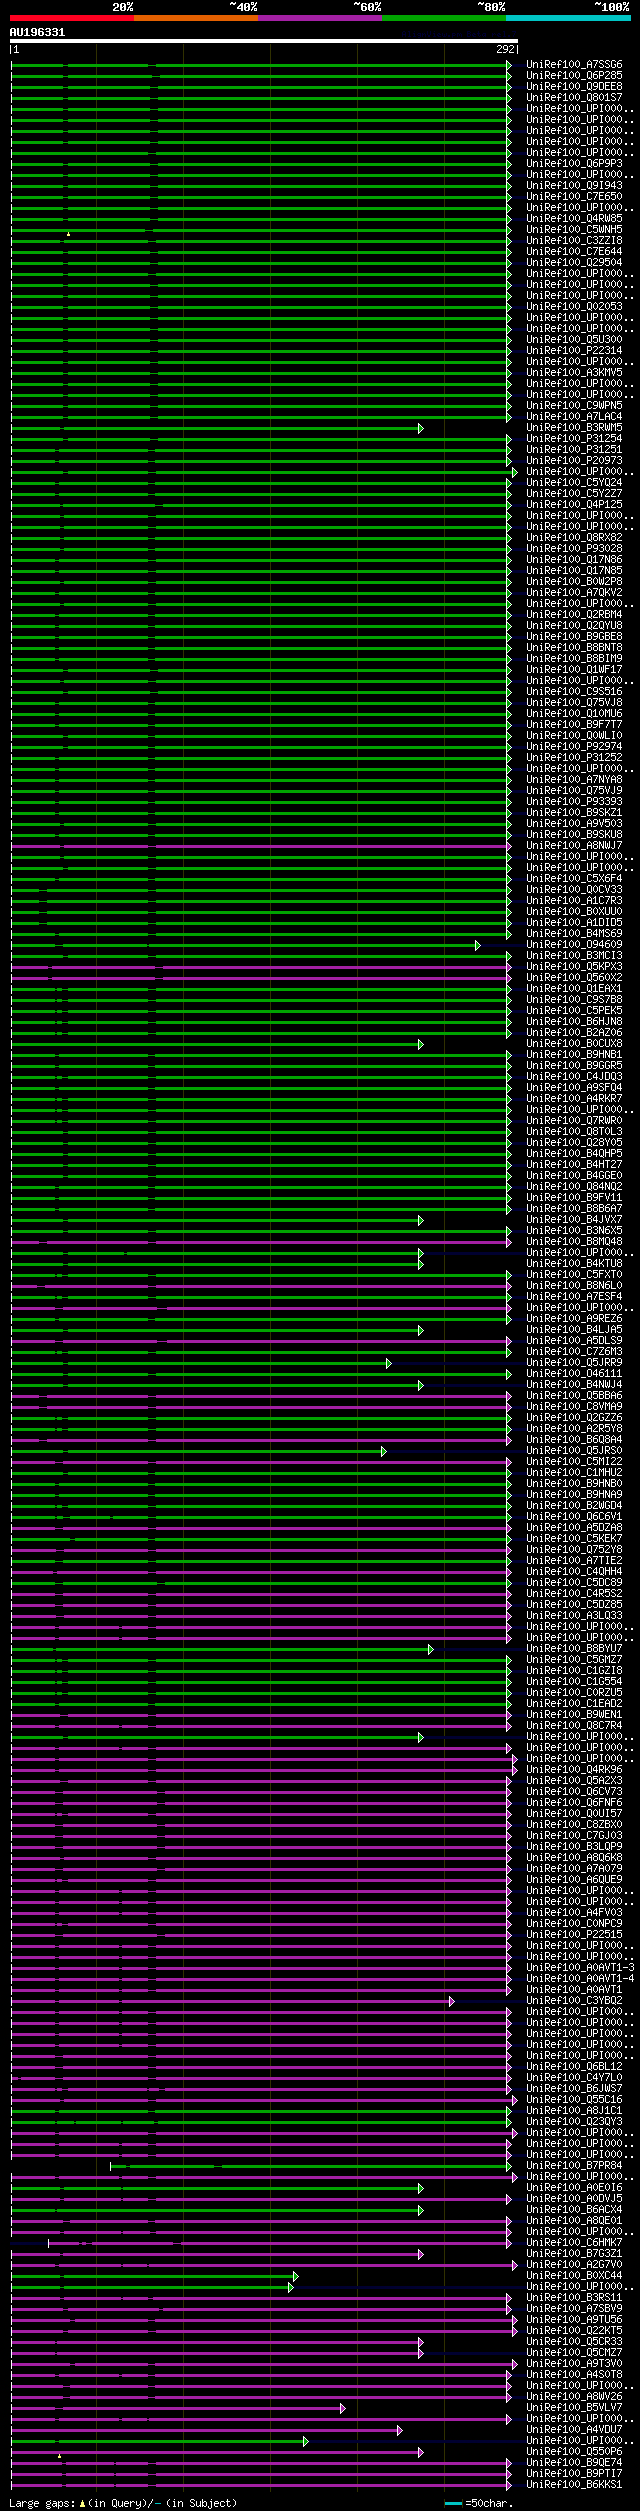Open hit UniRef100_Q801S7
Image resolution: width=640 pixels, height=2511 pixels.
click(574, 98)
